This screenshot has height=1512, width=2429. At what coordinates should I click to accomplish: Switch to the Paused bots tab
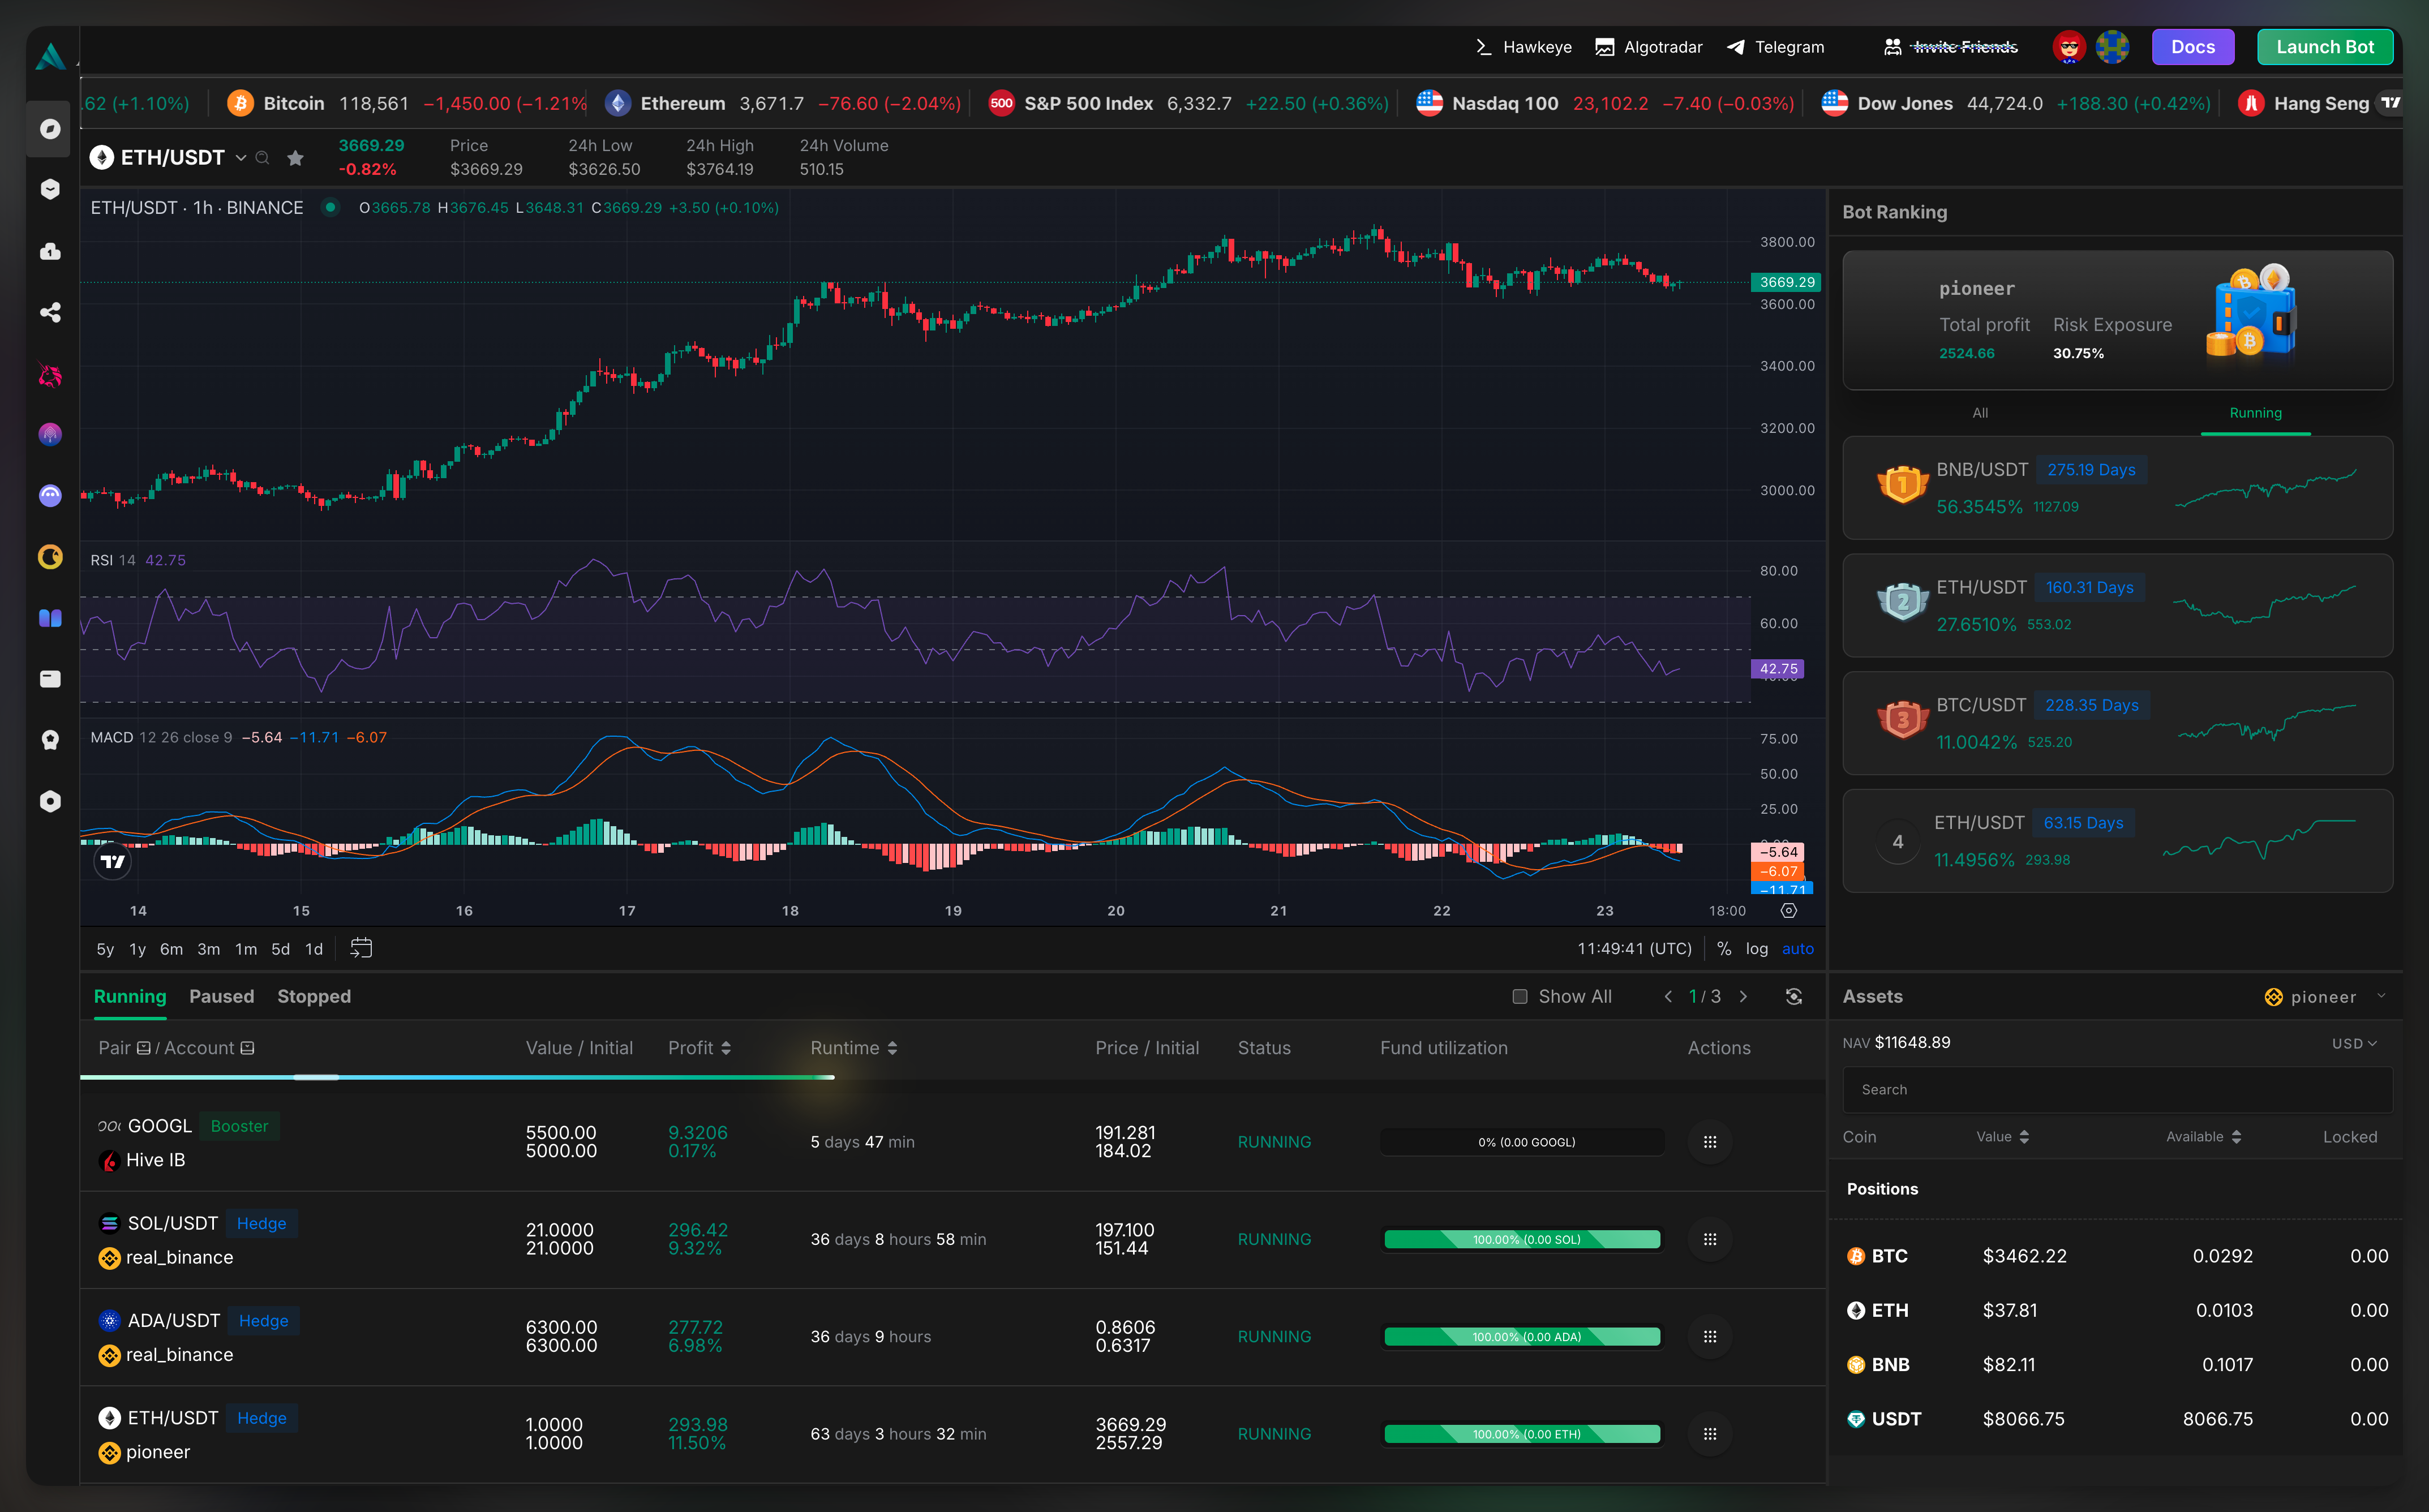221,996
